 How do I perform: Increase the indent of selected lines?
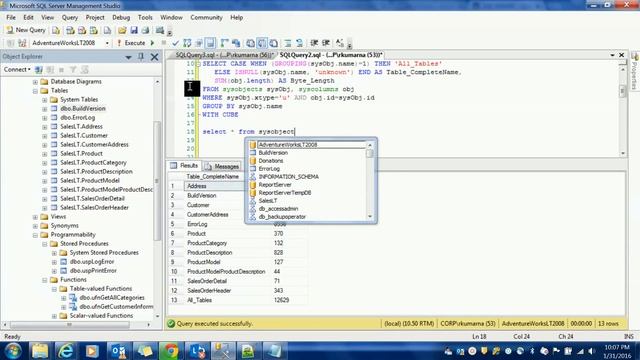(326, 43)
